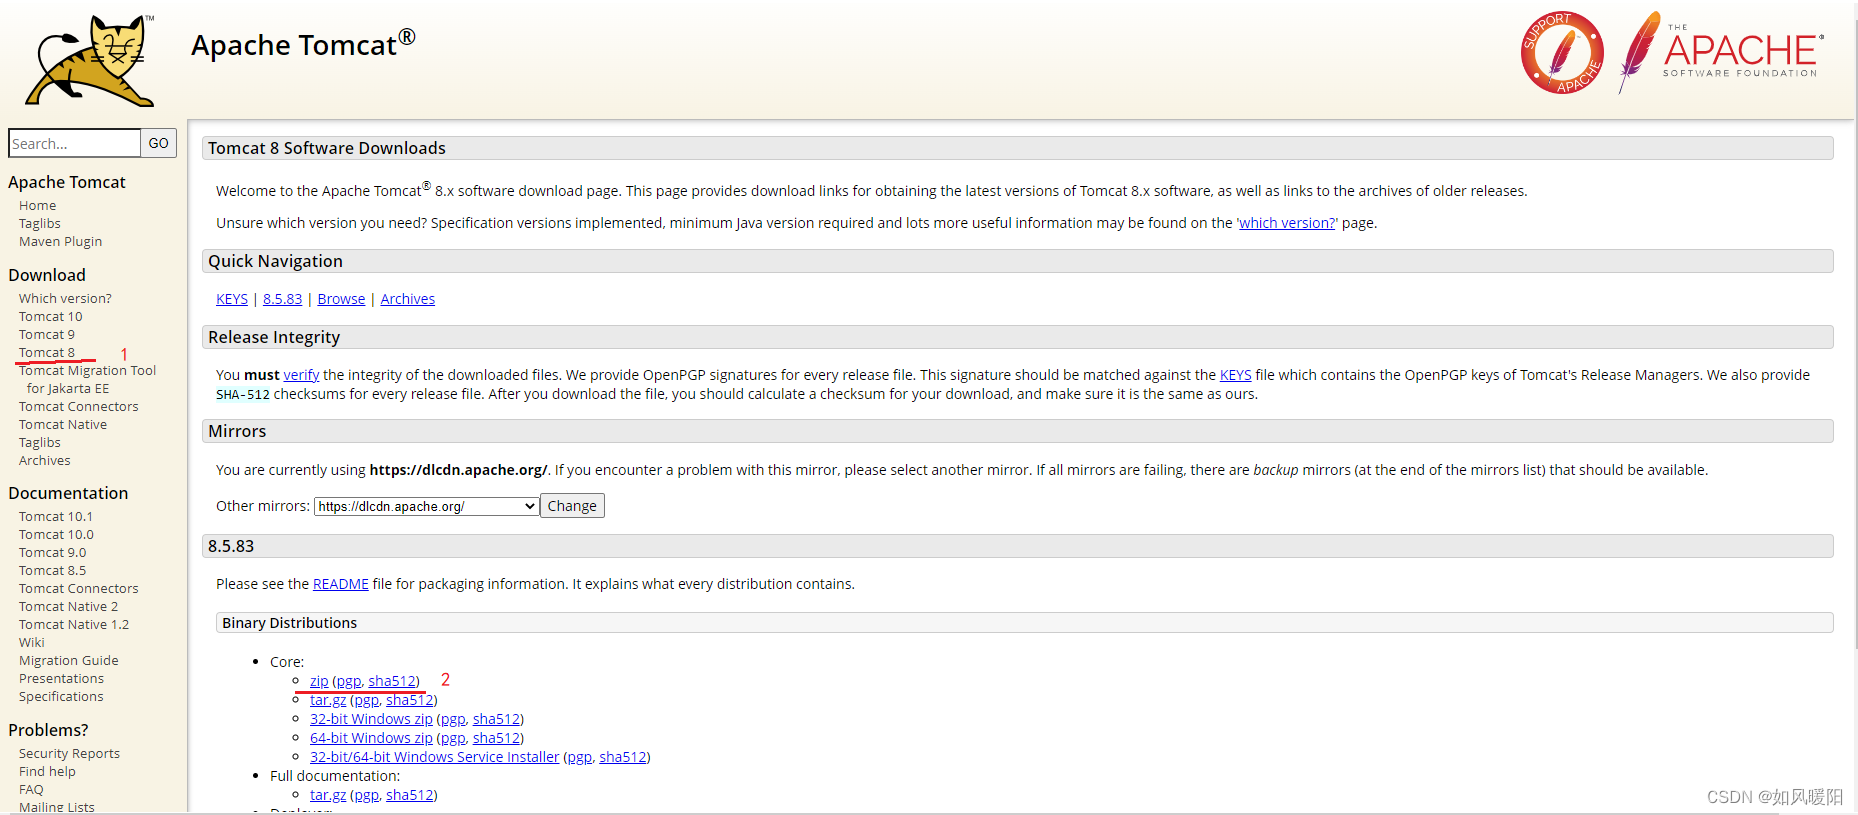
Task: Open Tomcat 10.1 documentation
Action: (56, 516)
